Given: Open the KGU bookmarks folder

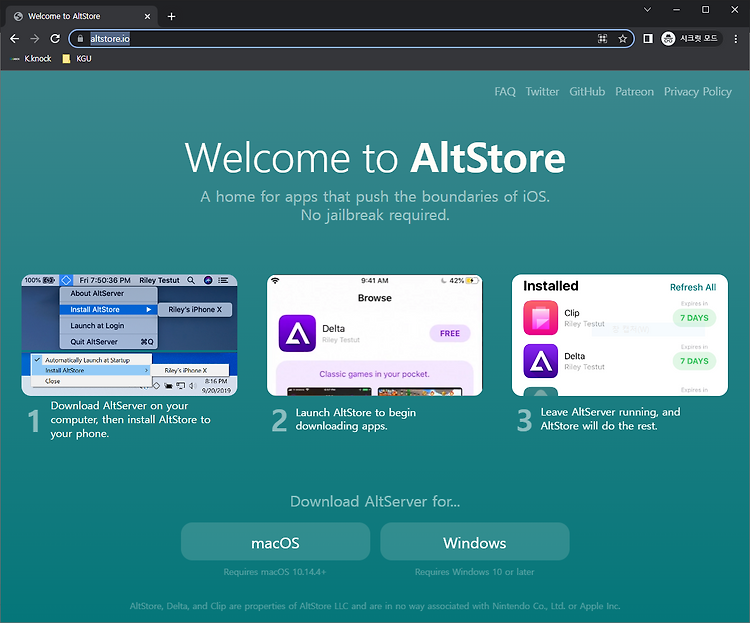Looking at the screenshot, I should (77, 58).
